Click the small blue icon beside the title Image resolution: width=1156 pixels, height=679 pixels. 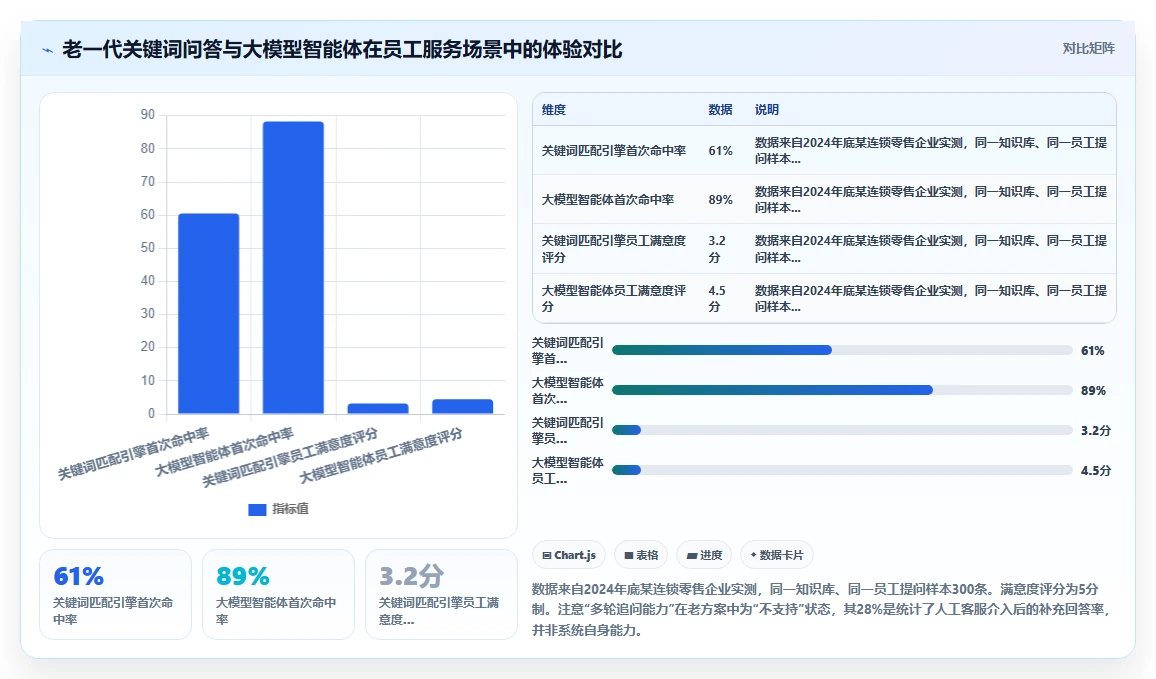point(48,50)
